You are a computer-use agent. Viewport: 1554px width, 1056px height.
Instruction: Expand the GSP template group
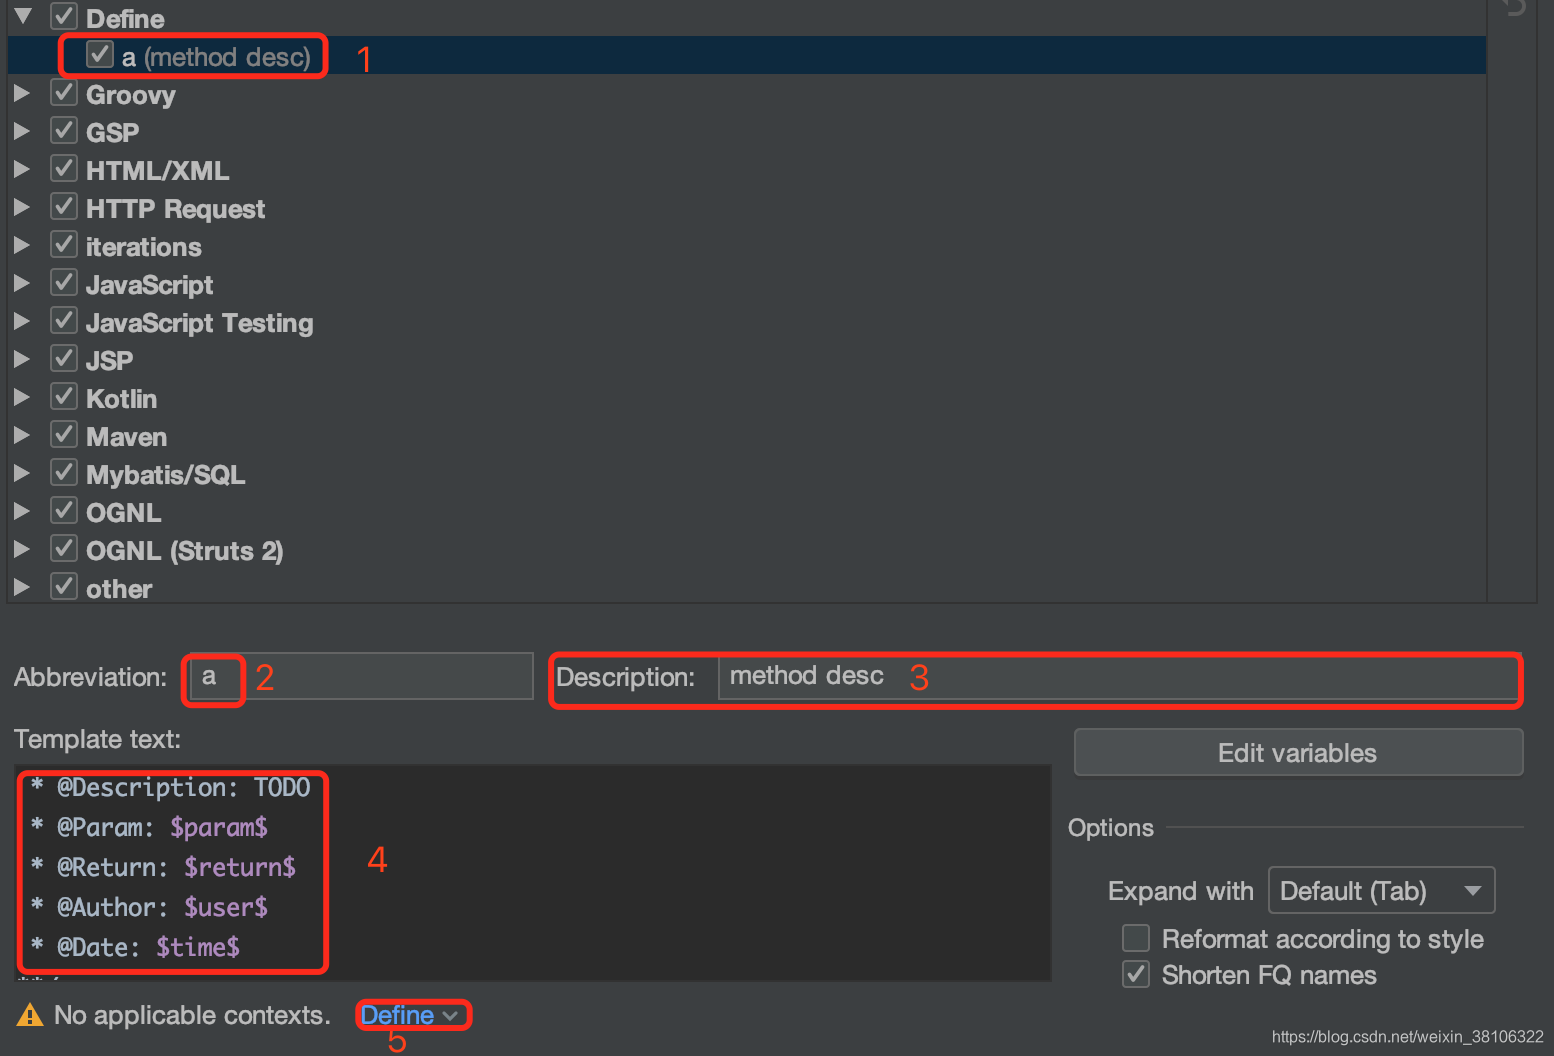[x=21, y=131]
